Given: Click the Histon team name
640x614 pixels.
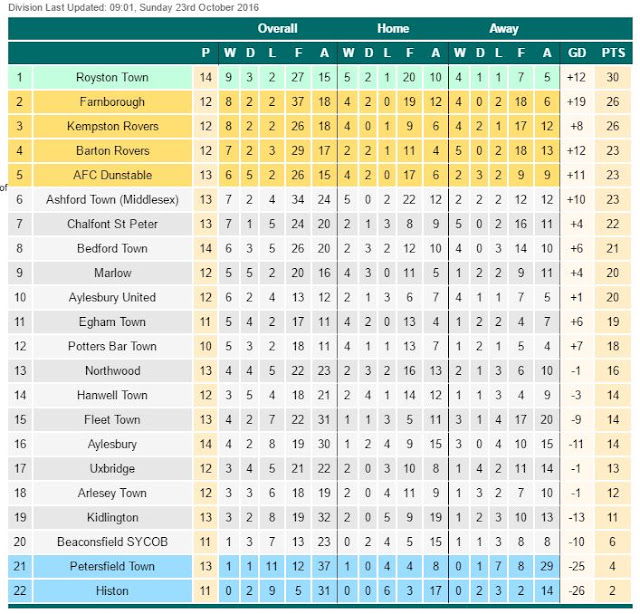Looking at the screenshot, I should click(x=112, y=591).
